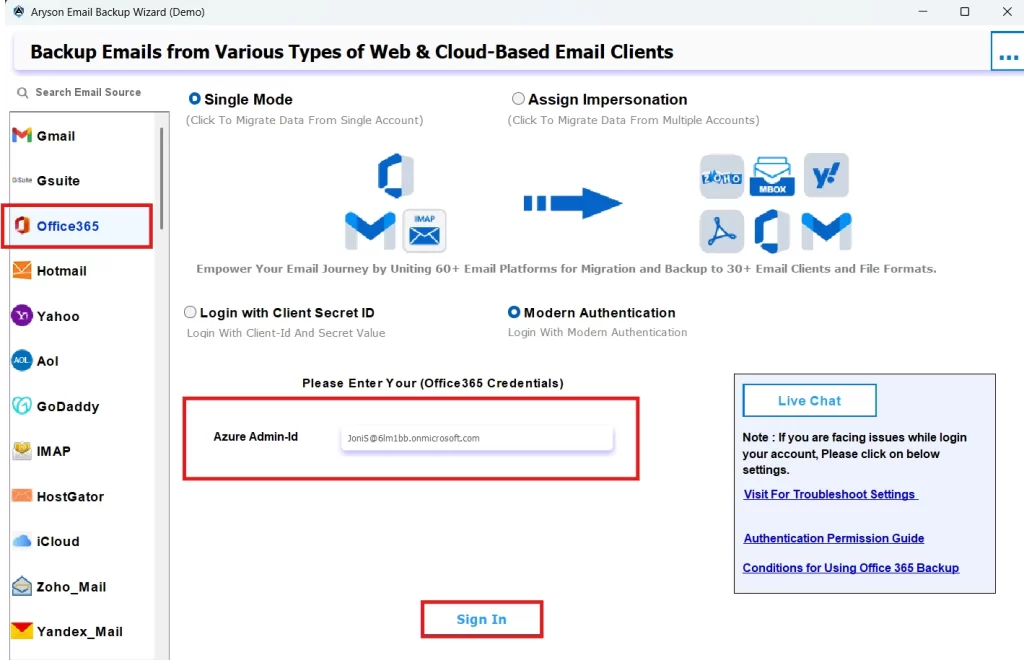Image resolution: width=1024 pixels, height=660 pixels.
Task: Click the Sign In button
Action: point(481,619)
